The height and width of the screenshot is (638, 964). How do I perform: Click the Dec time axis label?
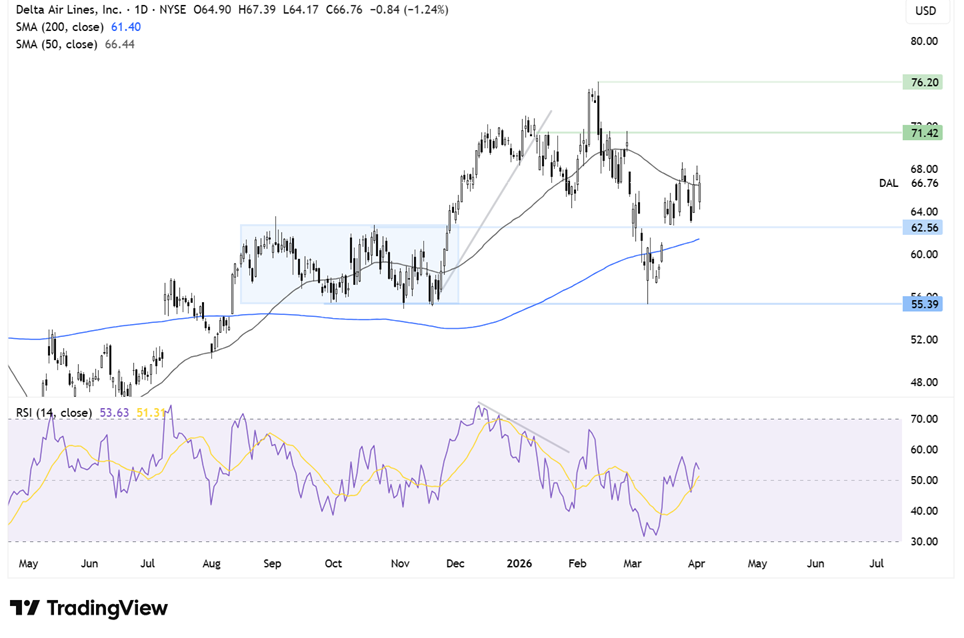pyautogui.click(x=455, y=563)
